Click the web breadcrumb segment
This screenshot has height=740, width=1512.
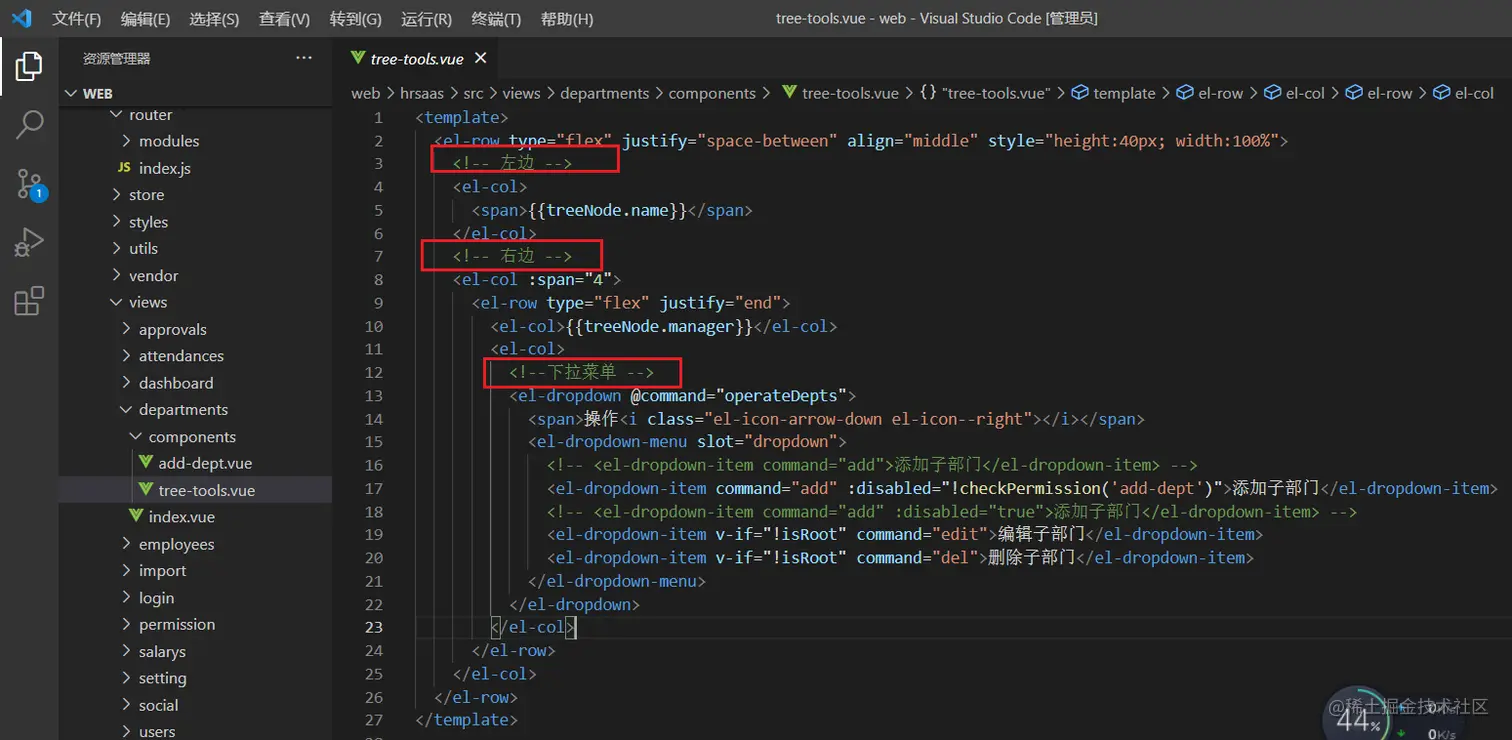pyautogui.click(x=365, y=93)
